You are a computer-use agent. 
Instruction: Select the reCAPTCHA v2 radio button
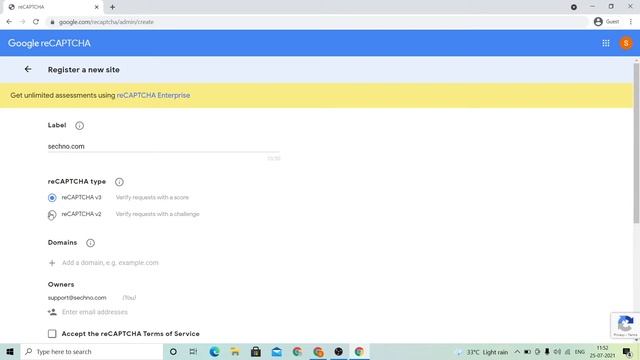(52, 214)
